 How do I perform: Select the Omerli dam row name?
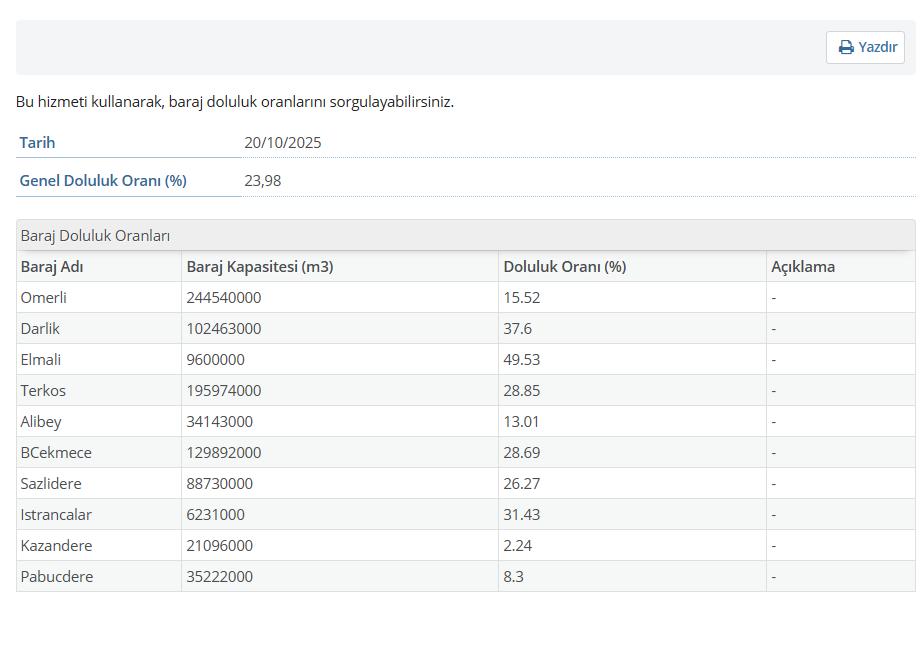[44, 298]
